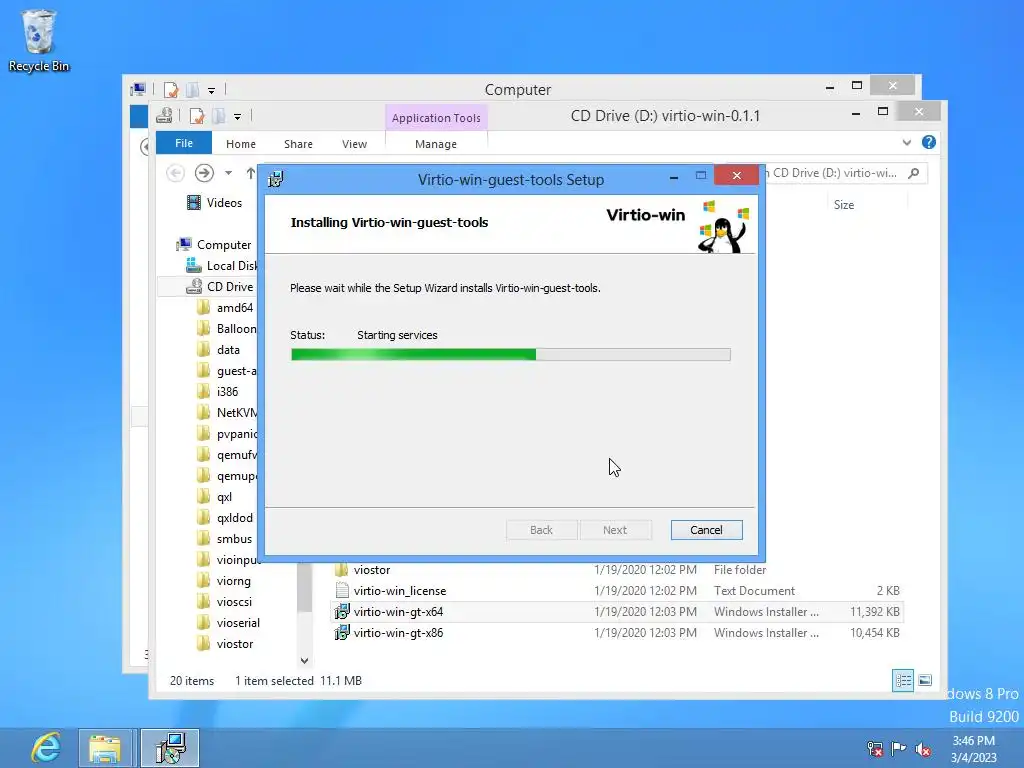The width and height of the screenshot is (1024, 768).
Task: Open the Manage ribbon tab
Action: 436,144
